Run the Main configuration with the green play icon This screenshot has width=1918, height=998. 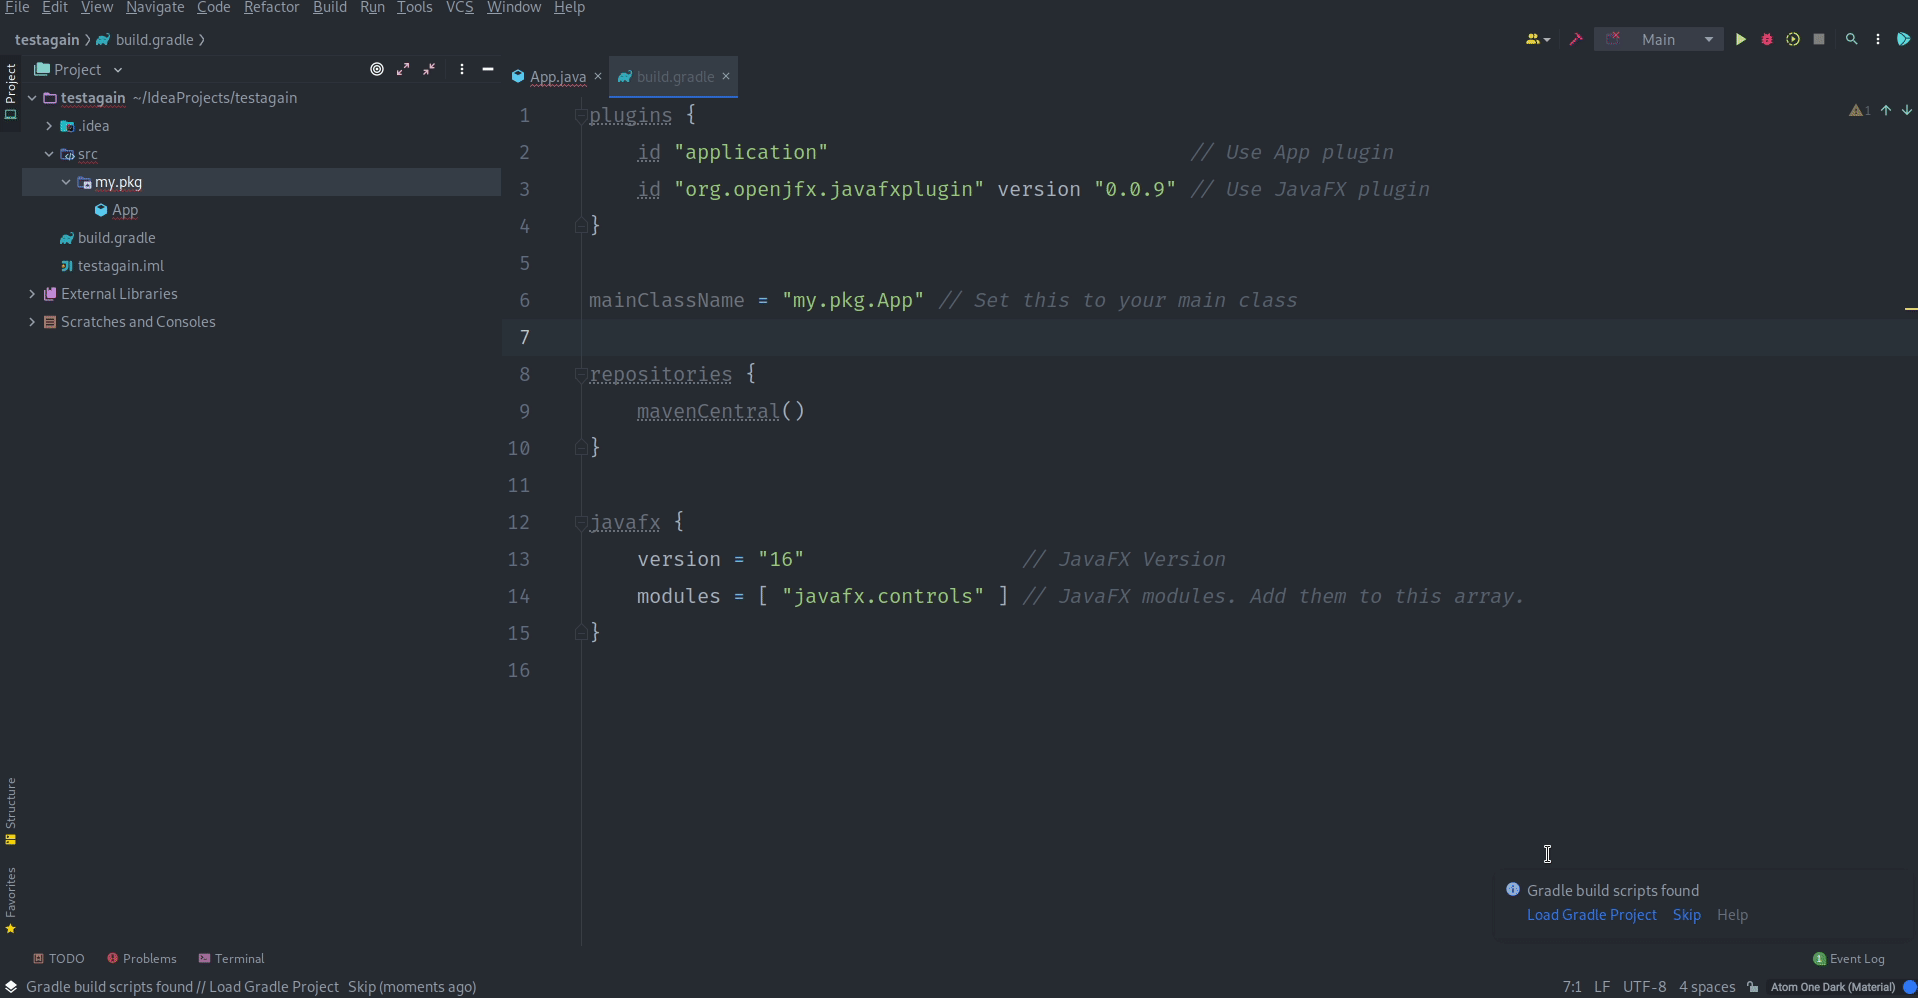[1740, 40]
